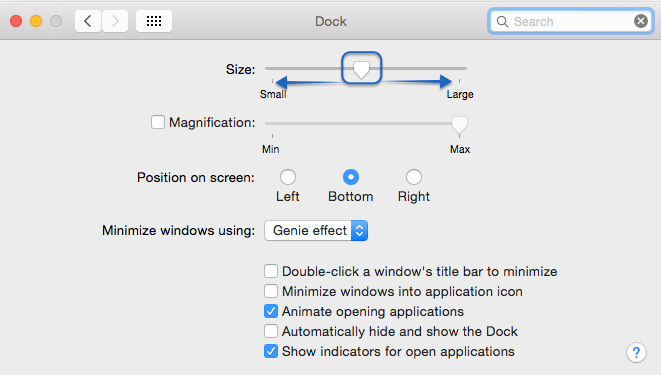The image size is (661, 375).
Task: Open the help question mark button
Action: (x=636, y=352)
